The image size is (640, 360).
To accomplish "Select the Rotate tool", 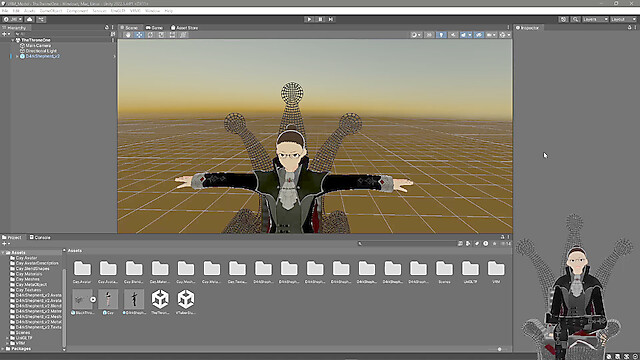I will click(x=150, y=35).
